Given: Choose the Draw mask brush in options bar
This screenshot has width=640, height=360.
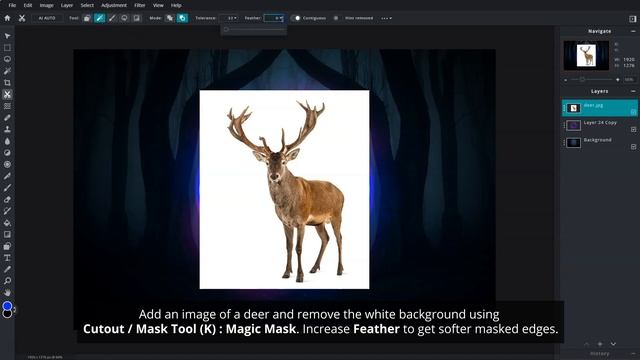Looking at the screenshot, I should [x=112, y=18].
